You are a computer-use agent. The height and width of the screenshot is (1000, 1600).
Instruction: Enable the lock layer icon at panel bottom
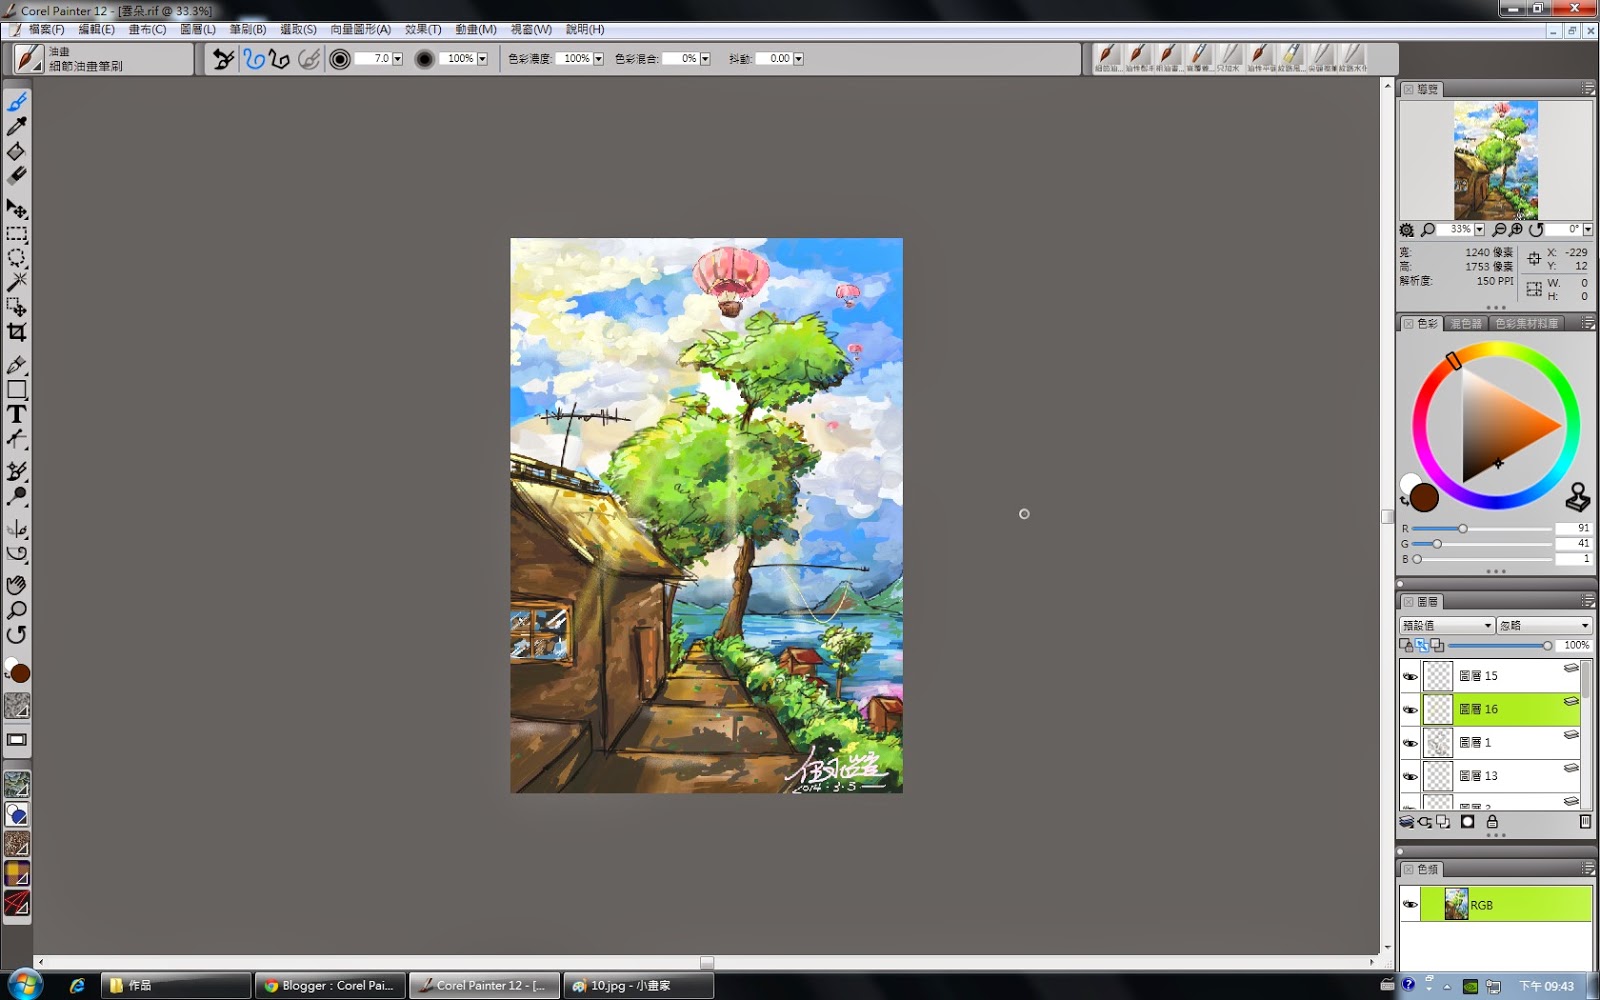pyautogui.click(x=1493, y=821)
